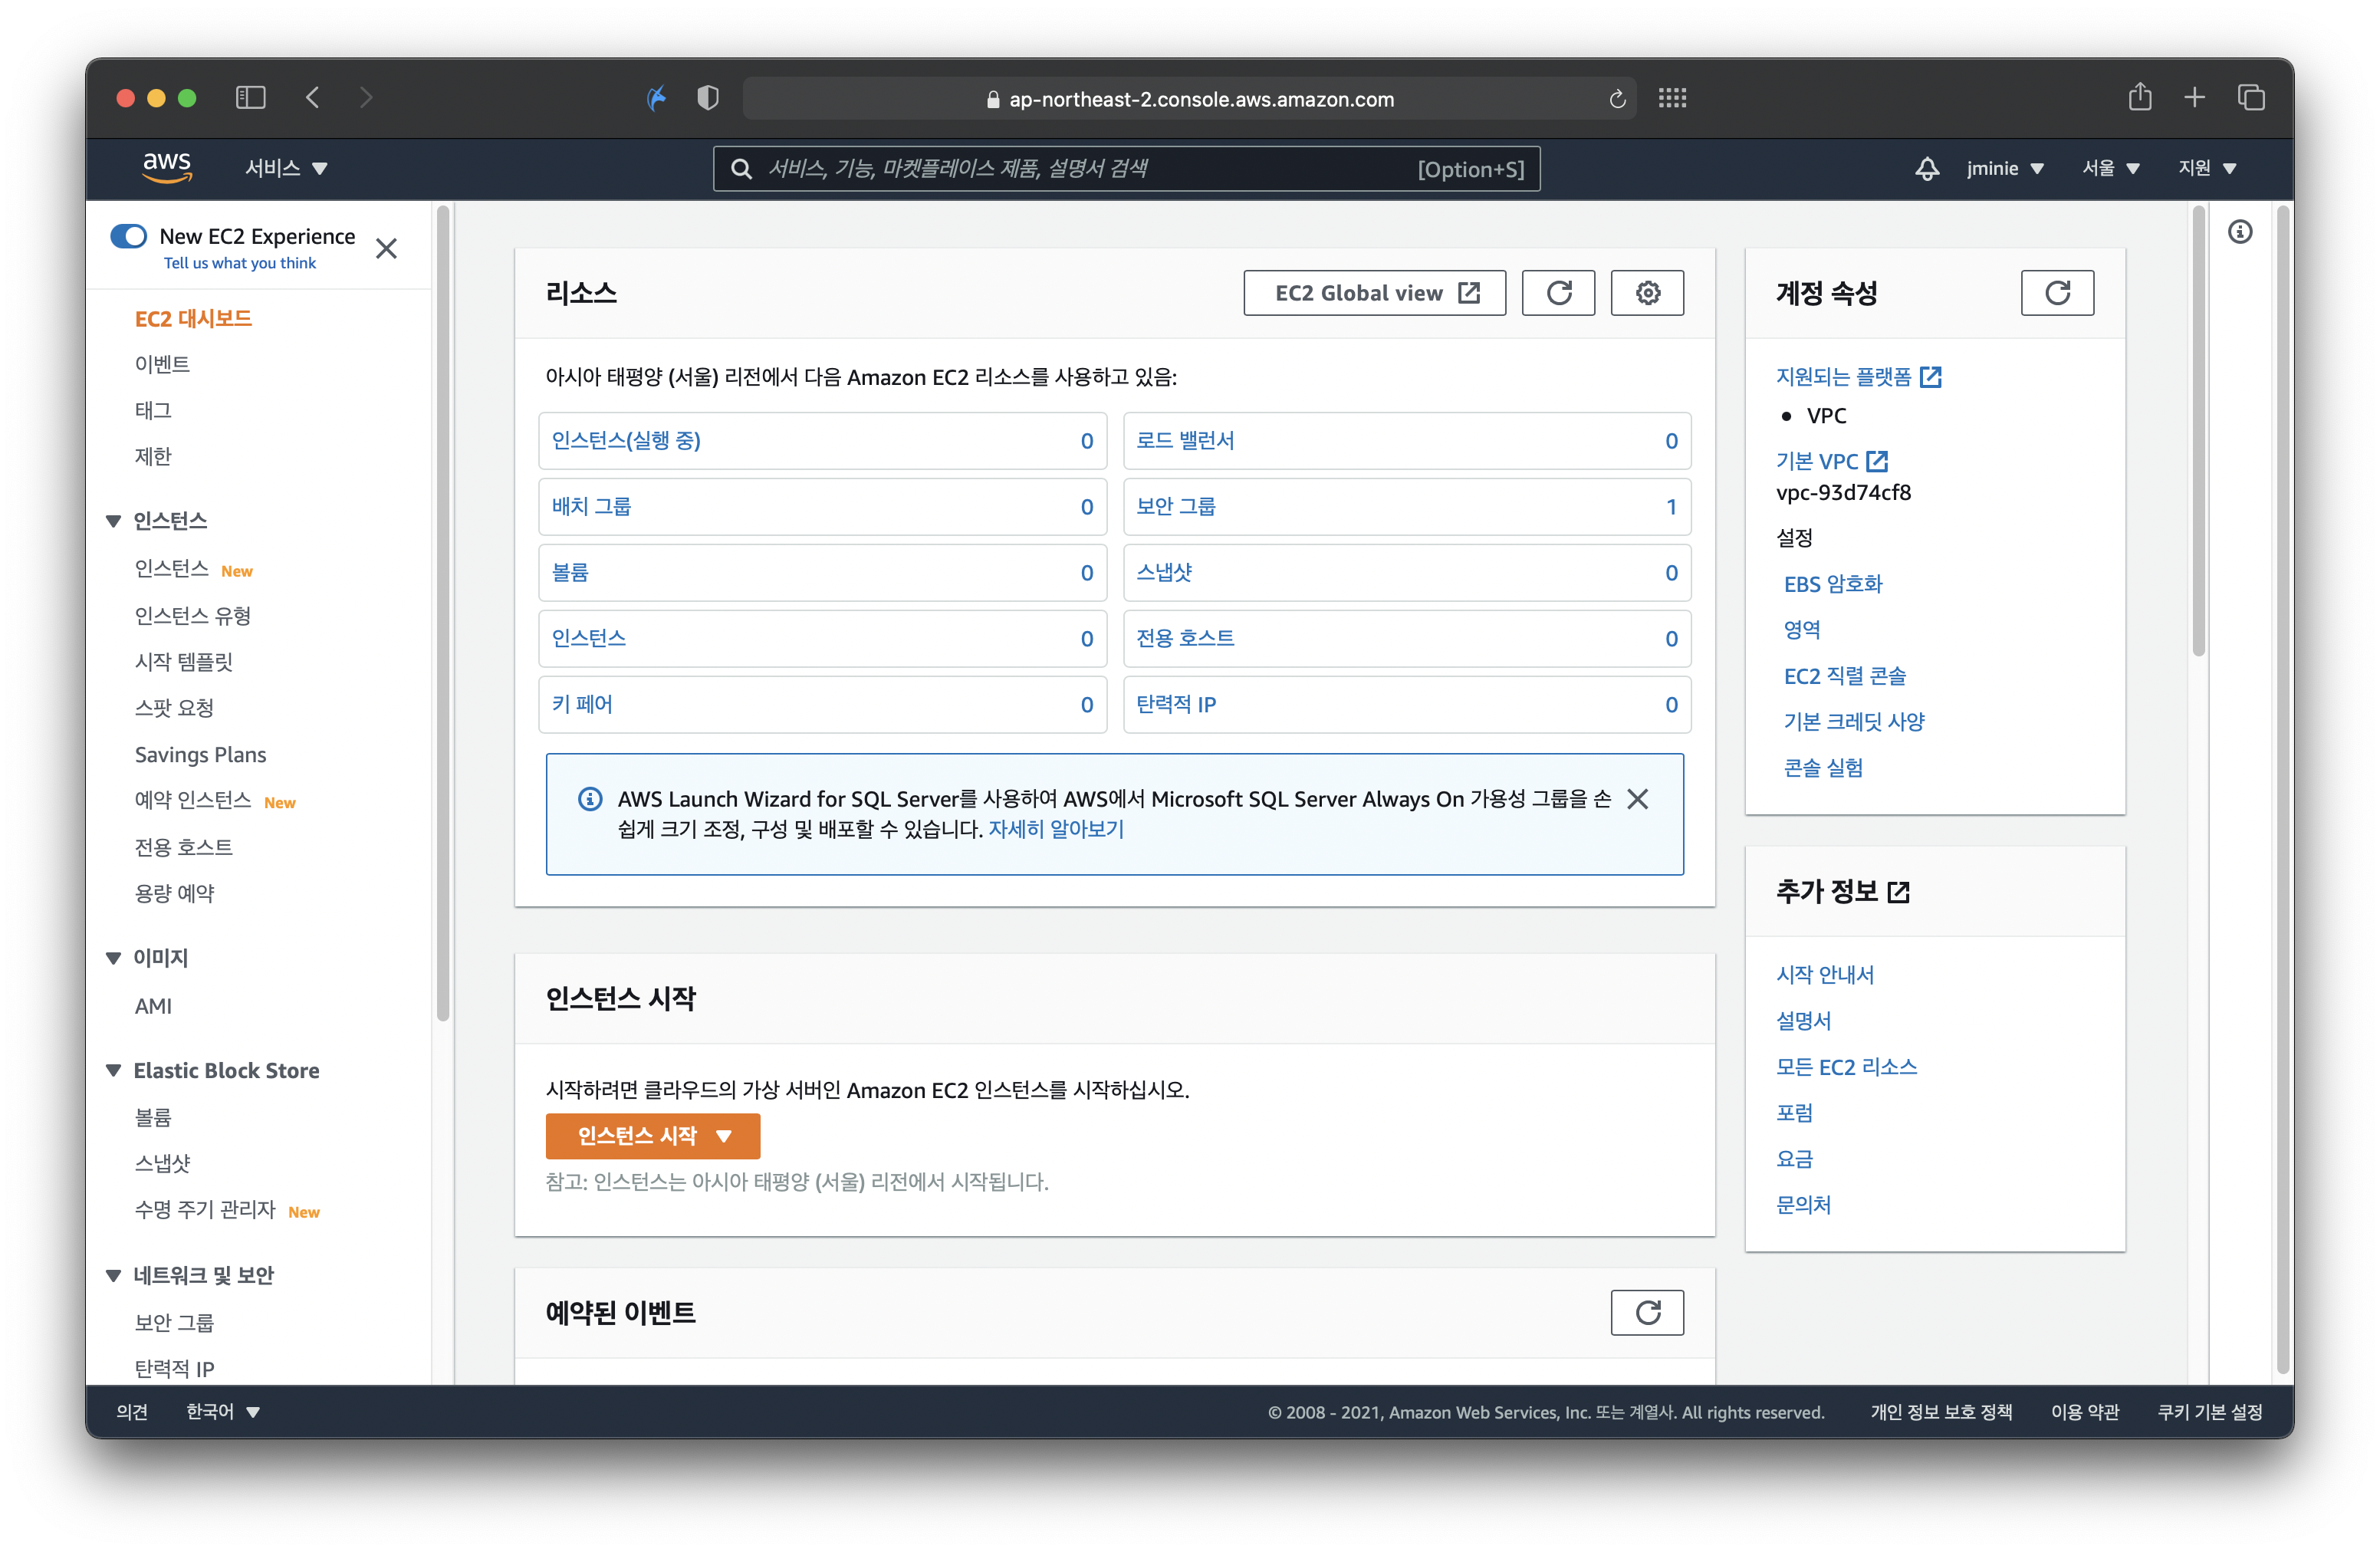Open the 한국어 language dropdown
Viewport: 2380px width, 1552px height.
pyautogui.click(x=223, y=1412)
